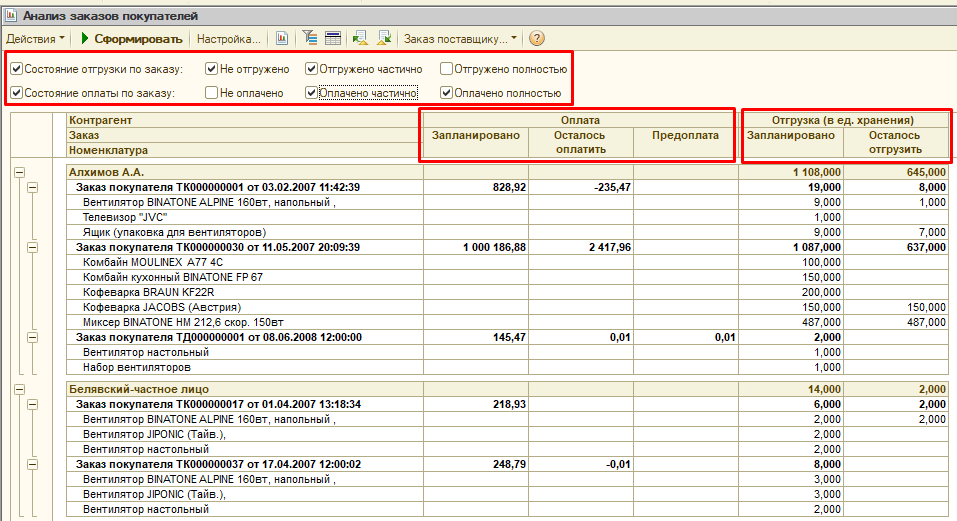Uncheck the Не отгружено checkbox

(212, 69)
